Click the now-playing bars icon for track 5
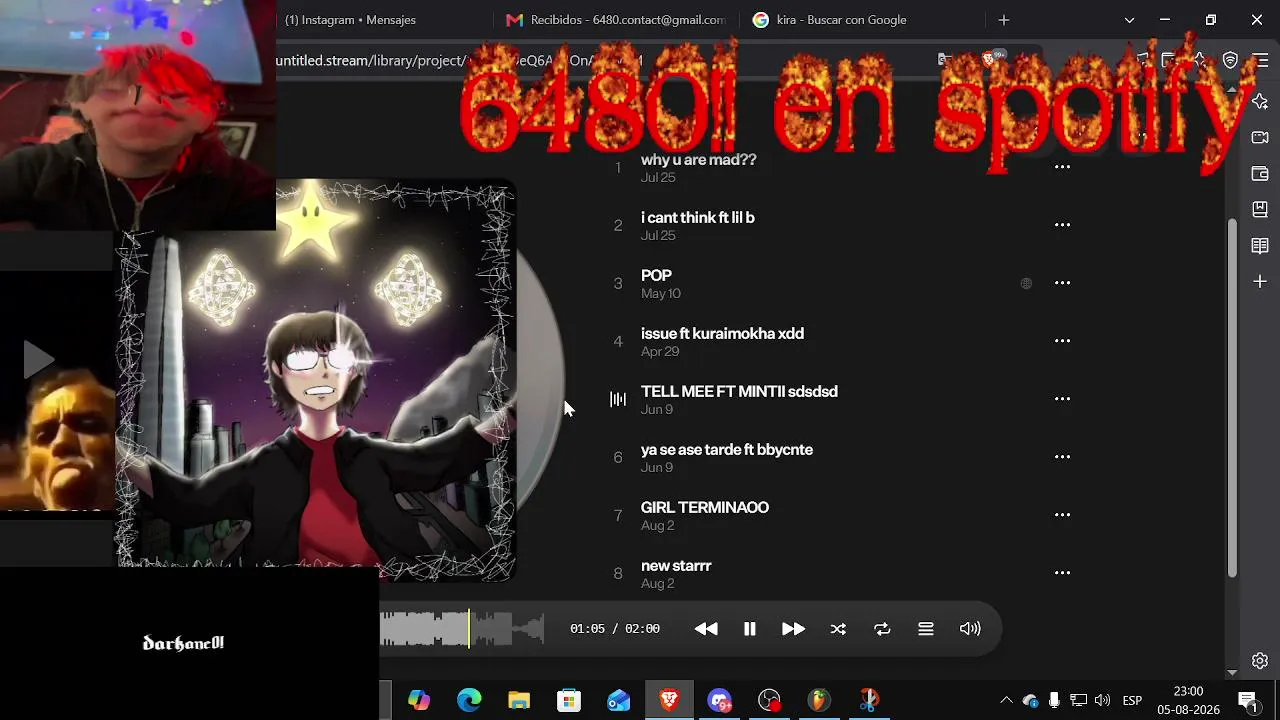This screenshot has height=720, width=1280. pyautogui.click(x=618, y=399)
